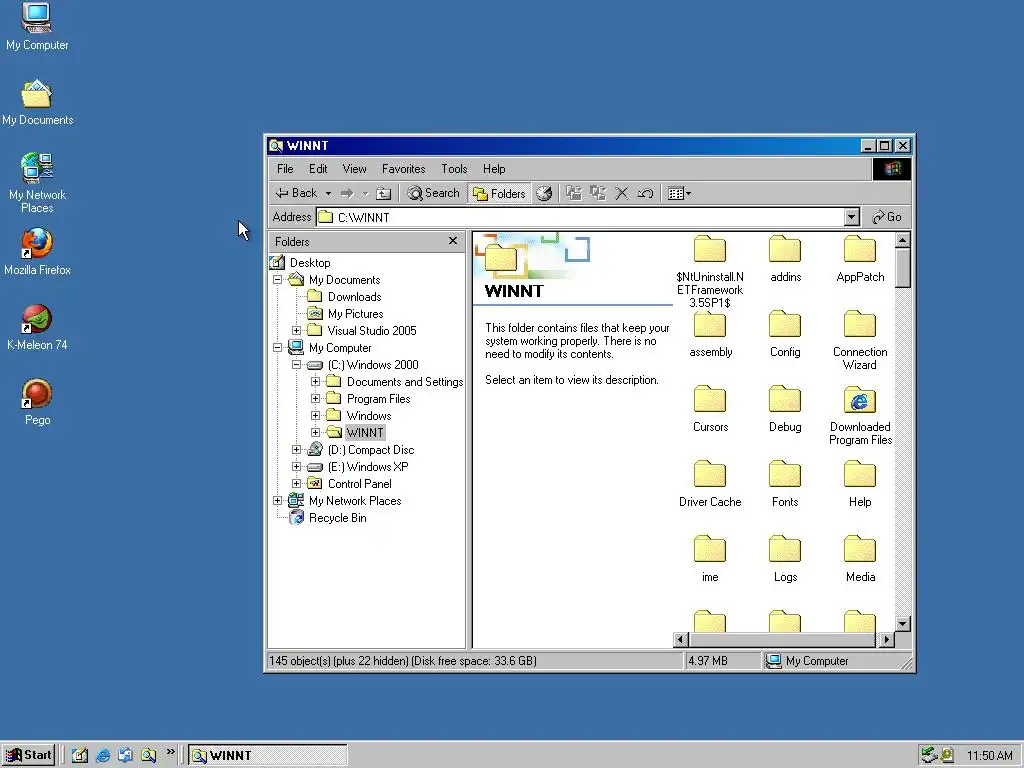Select the Media folder icon

[860, 550]
